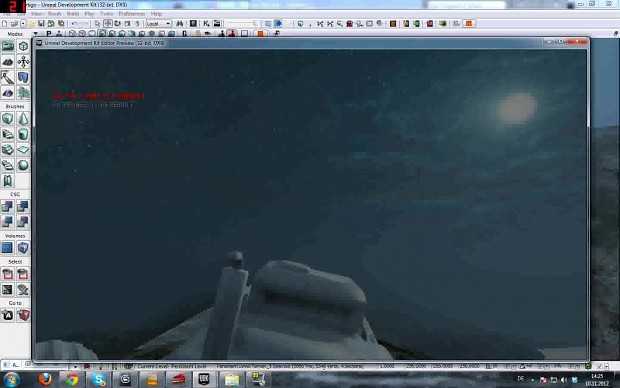Select the Sphere brush builder icon
Screen dimensions: 620x388
click(23, 165)
